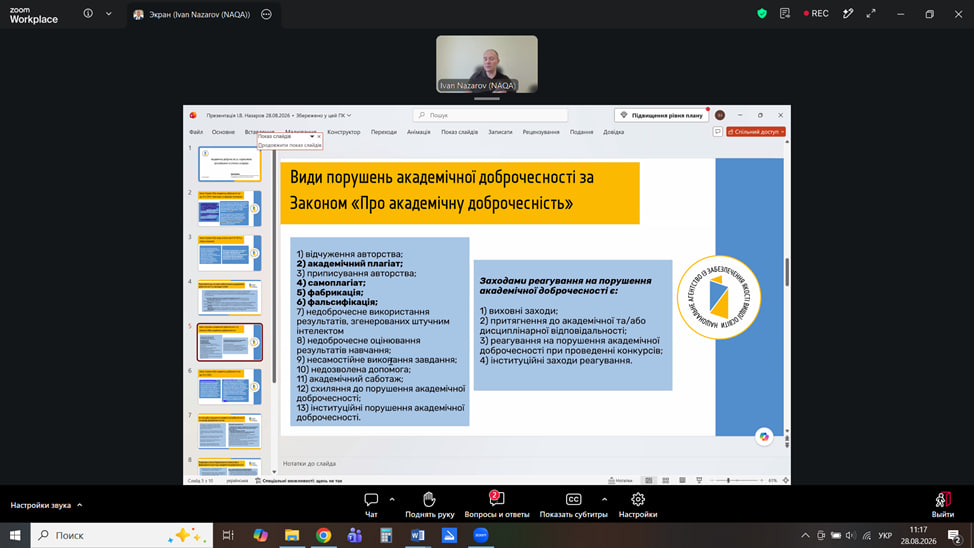Viewport: 974px width, 548px height.
Task: Toggle full screen view arrows icon
Action: point(871,14)
